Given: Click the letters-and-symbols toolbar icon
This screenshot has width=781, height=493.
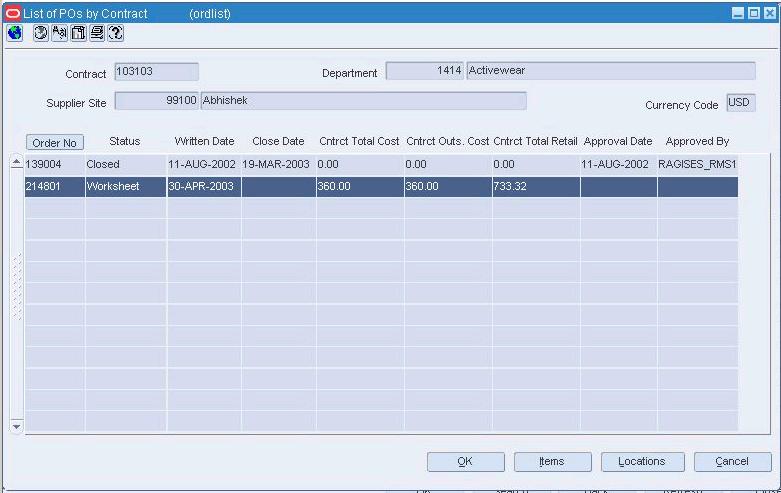Looking at the screenshot, I should [x=59, y=33].
